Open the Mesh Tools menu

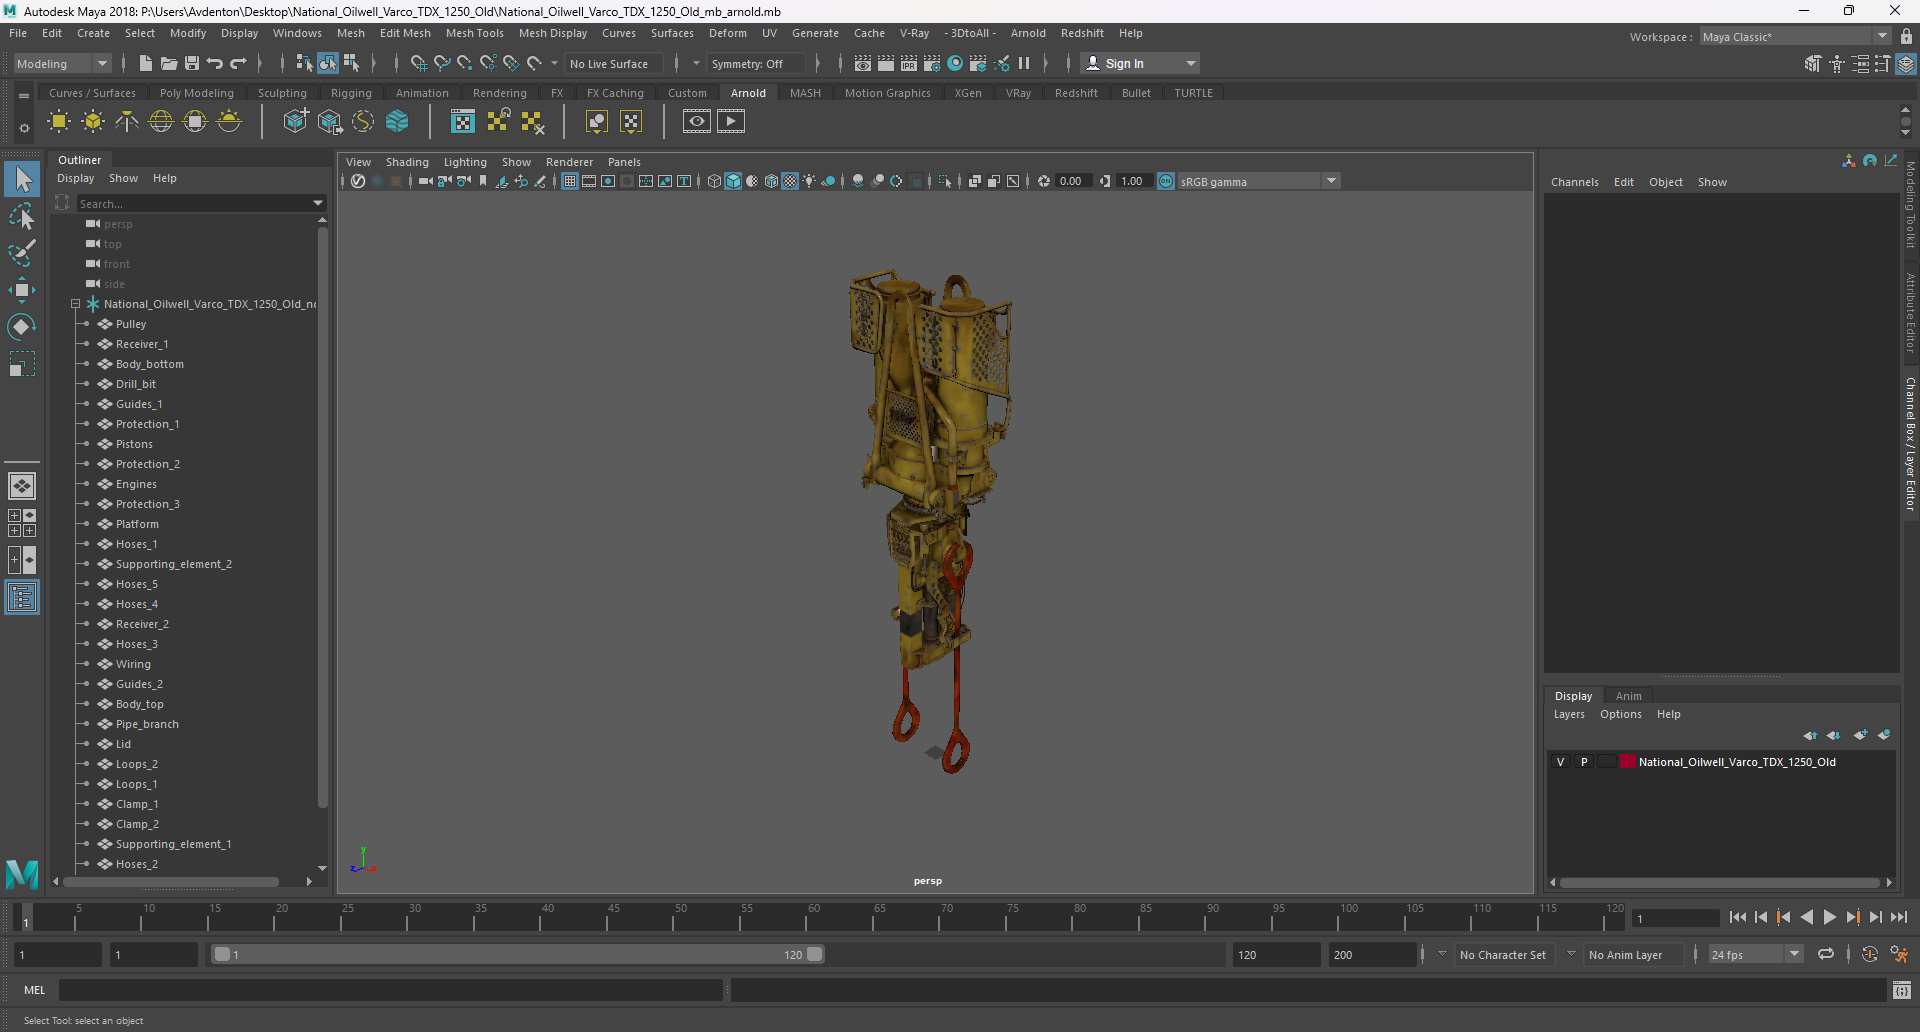click(x=474, y=33)
